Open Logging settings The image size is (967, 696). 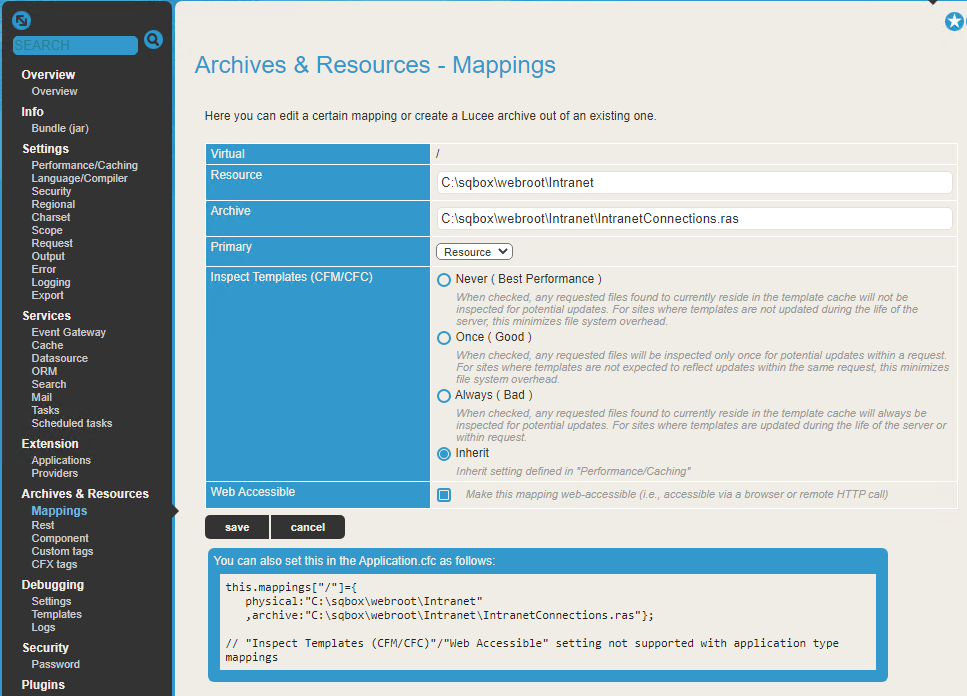tap(51, 282)
